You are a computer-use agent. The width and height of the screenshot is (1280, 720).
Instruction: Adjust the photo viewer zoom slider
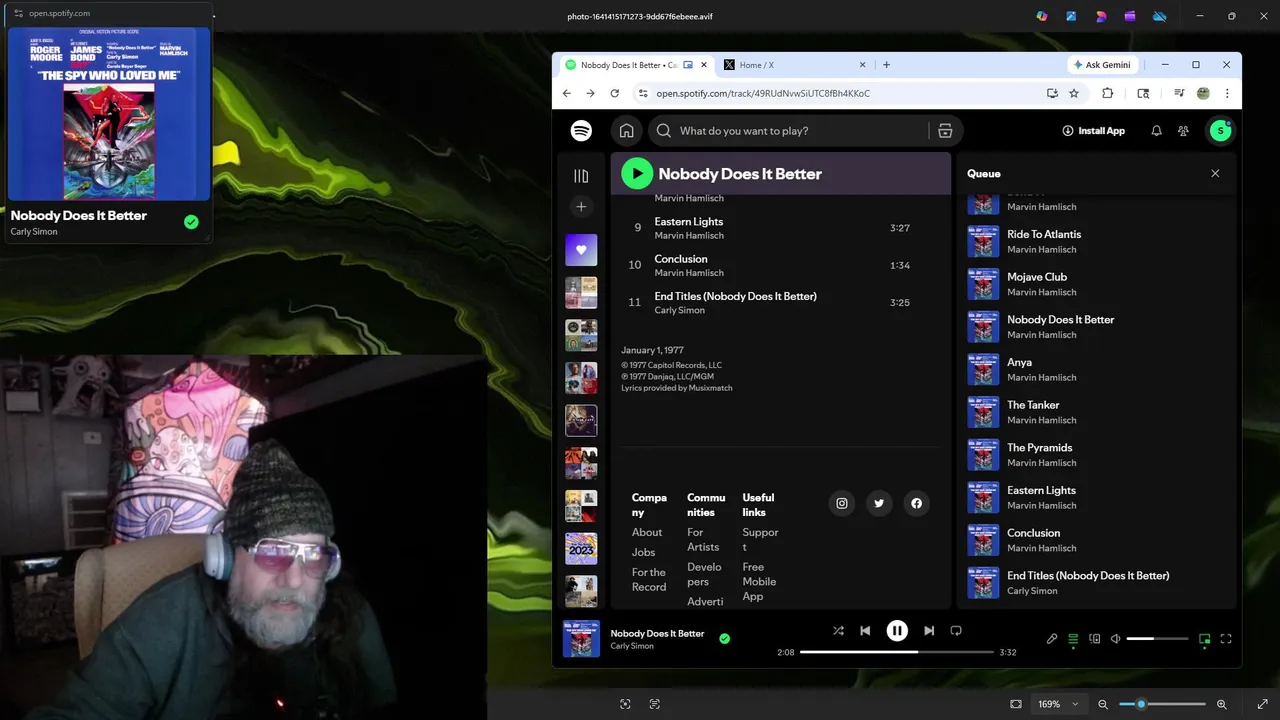pyautogui.click(x=1162, y=704)
